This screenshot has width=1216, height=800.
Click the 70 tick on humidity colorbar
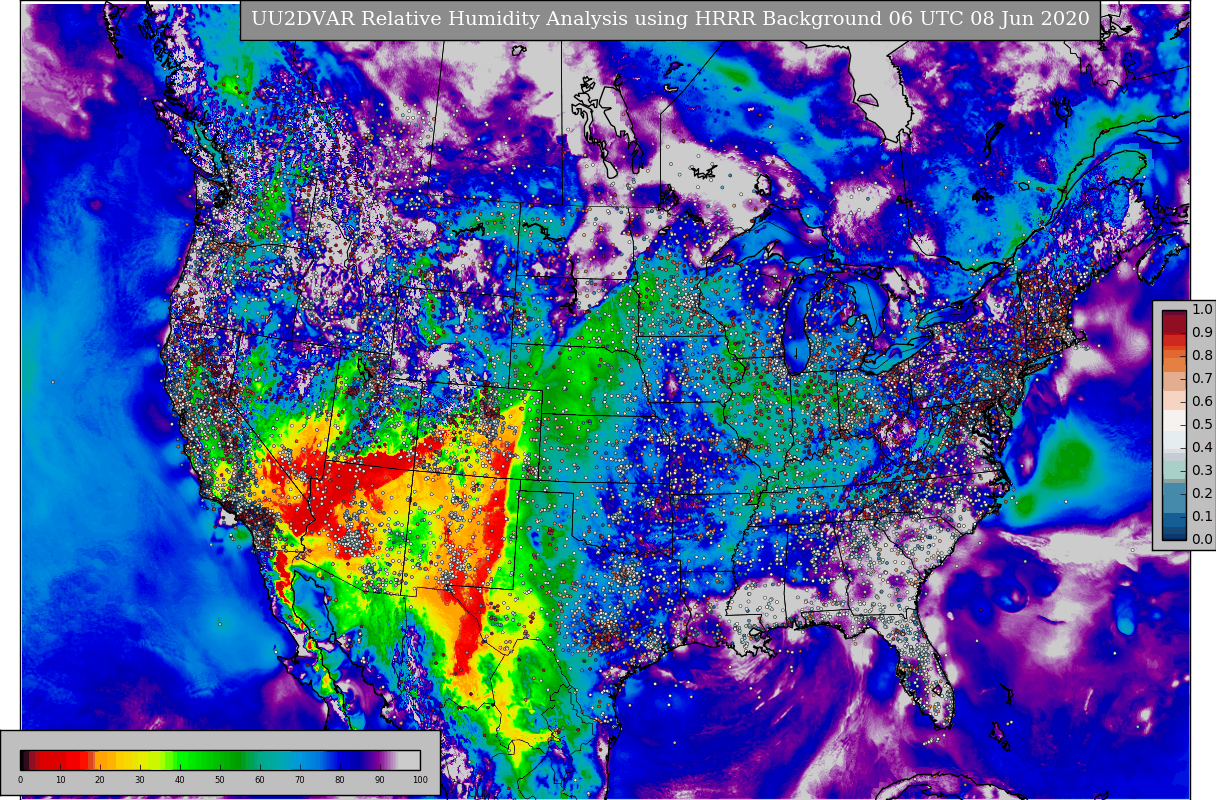point(300,780)
